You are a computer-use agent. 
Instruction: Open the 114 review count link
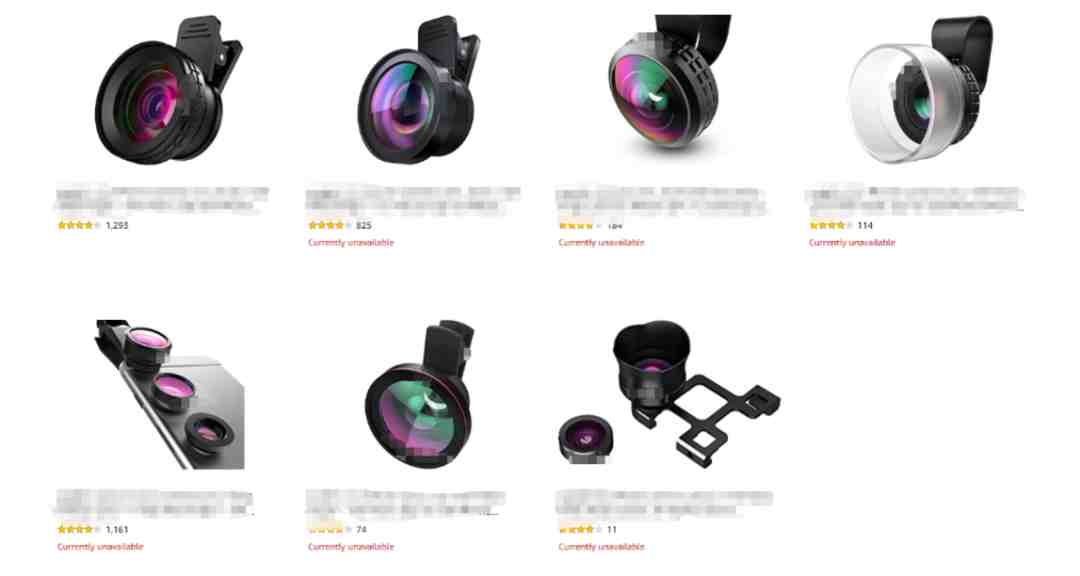tap(865, 225)
